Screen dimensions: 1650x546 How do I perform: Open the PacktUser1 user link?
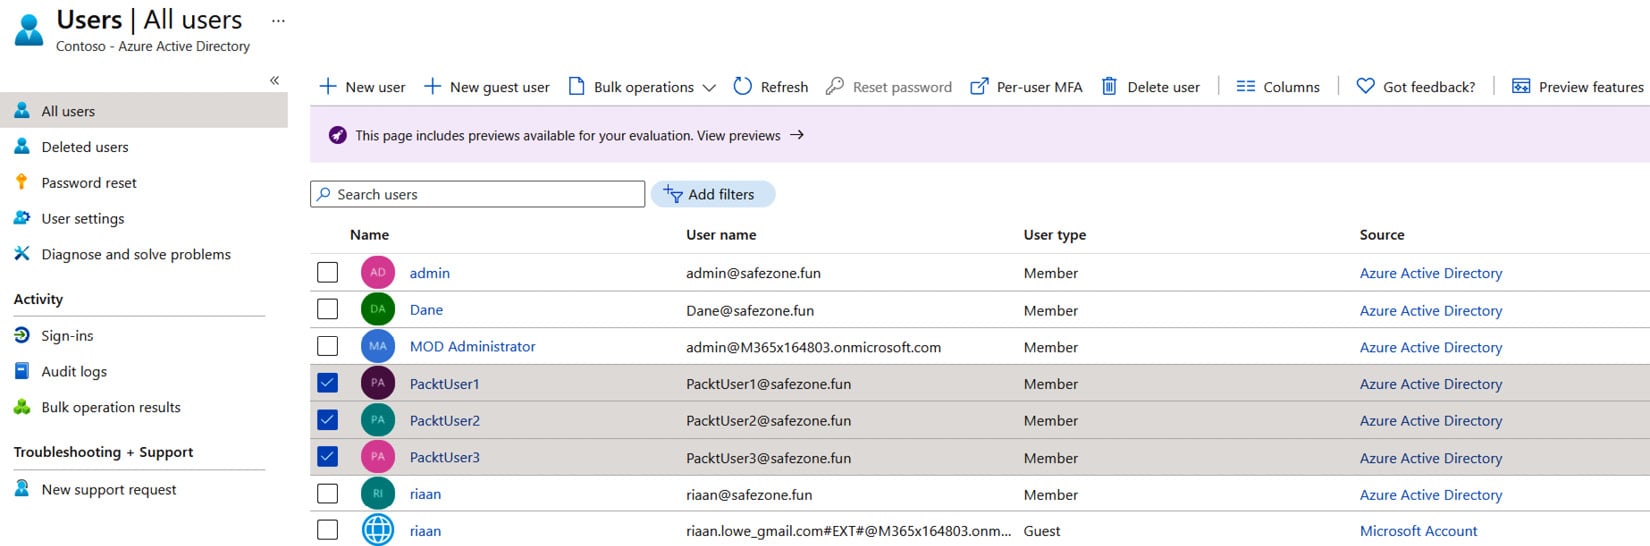(x=445, y=384)
